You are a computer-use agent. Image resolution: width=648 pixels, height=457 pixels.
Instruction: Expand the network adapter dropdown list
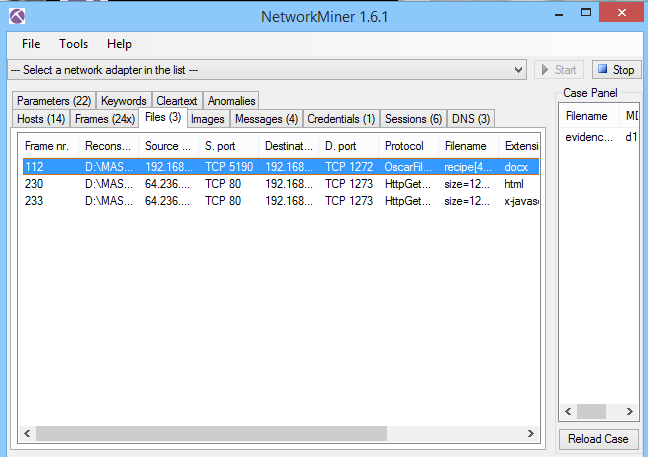518,70
